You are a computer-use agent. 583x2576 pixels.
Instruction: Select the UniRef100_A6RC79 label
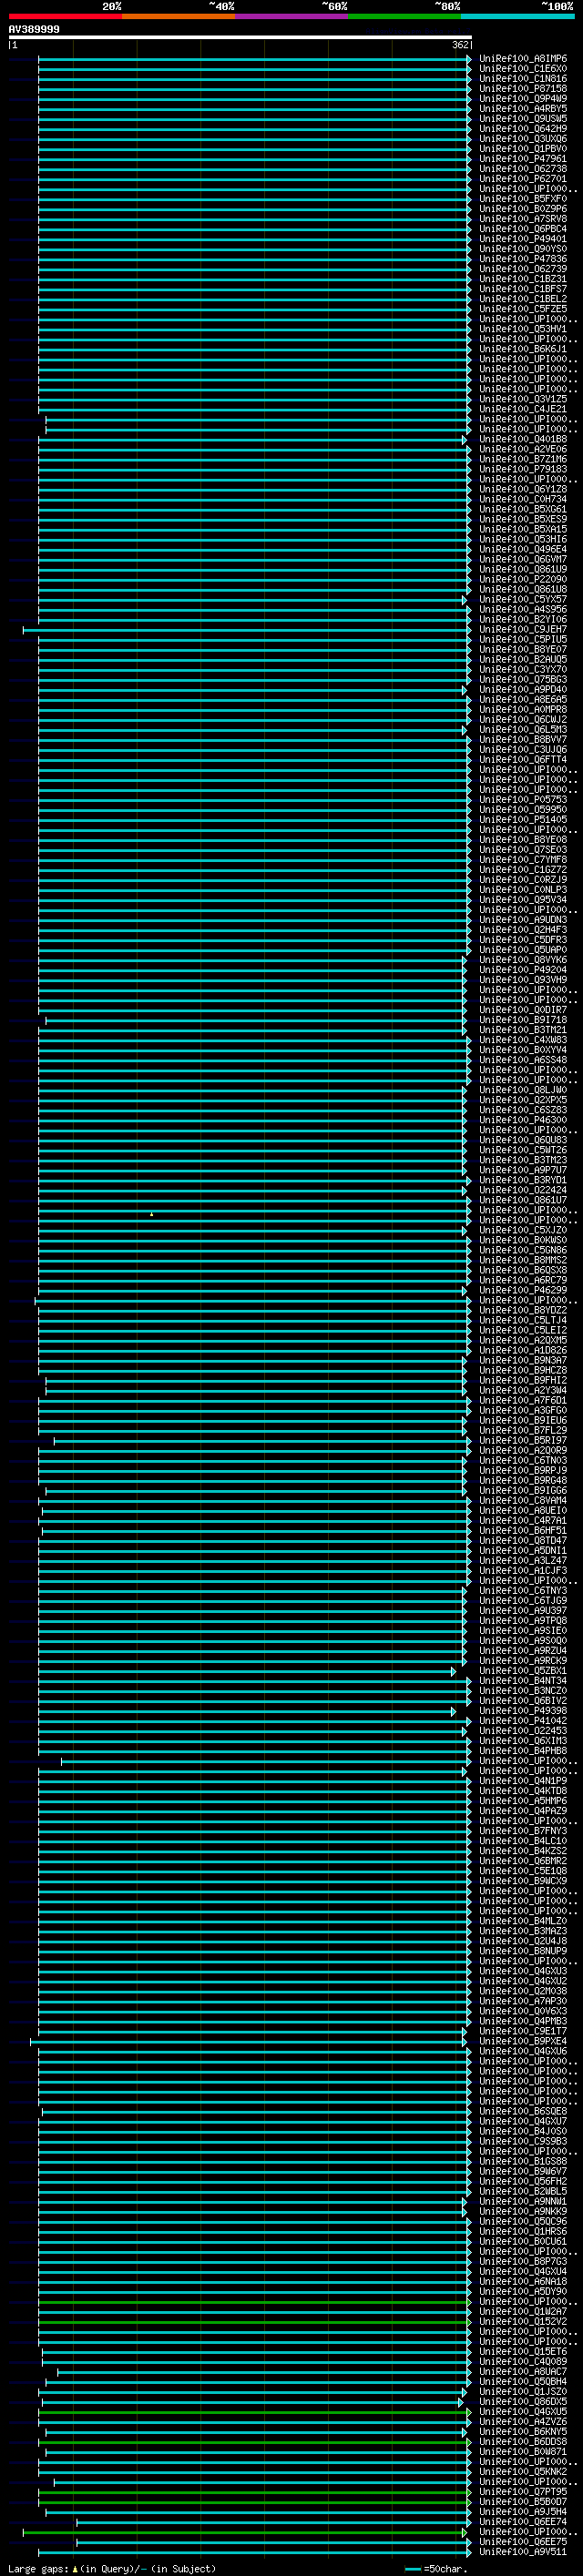tap(522, 1280)
